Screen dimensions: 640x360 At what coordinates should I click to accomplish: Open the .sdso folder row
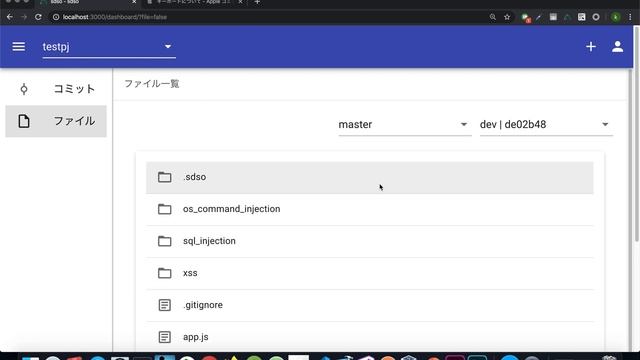coord(369,177)
